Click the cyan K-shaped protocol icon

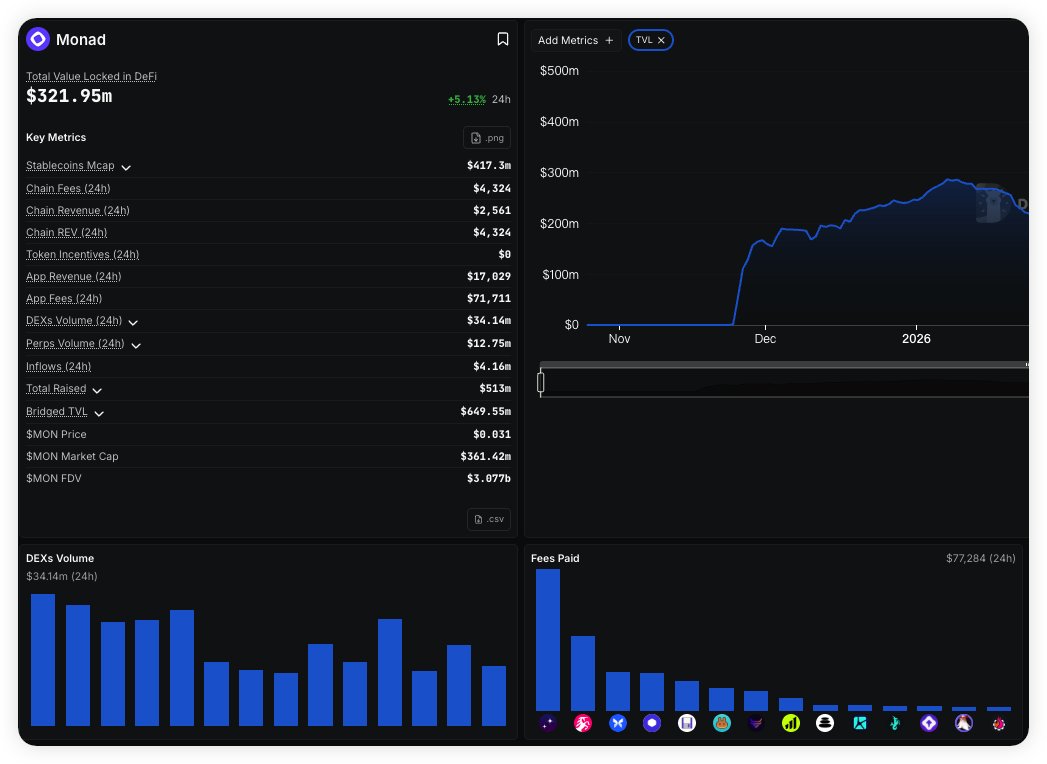click(860, 723)
